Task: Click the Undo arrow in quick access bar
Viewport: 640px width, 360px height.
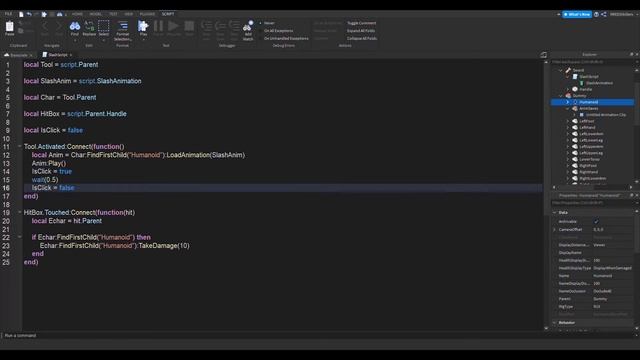Action: point(29,14)
